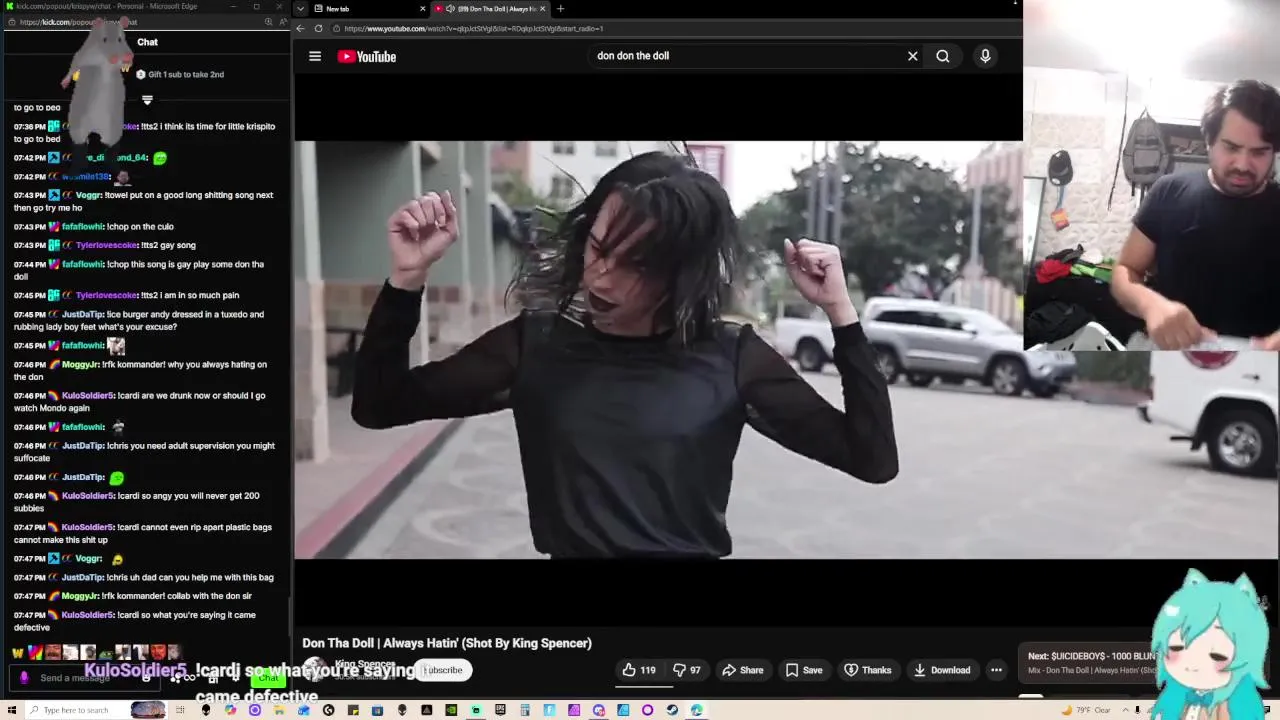Show hidden system tray icons
This screenshot has width=1280, height=720.
(1127, 710)
